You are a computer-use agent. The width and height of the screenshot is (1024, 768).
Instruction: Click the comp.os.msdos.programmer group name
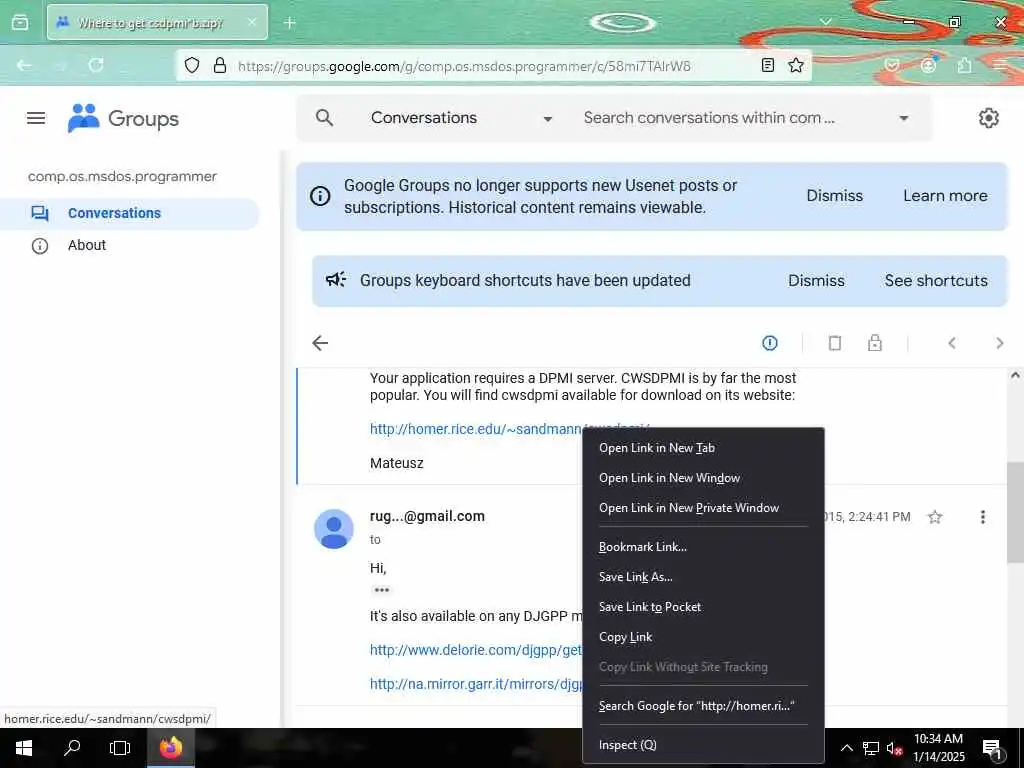tap(122, 176)
